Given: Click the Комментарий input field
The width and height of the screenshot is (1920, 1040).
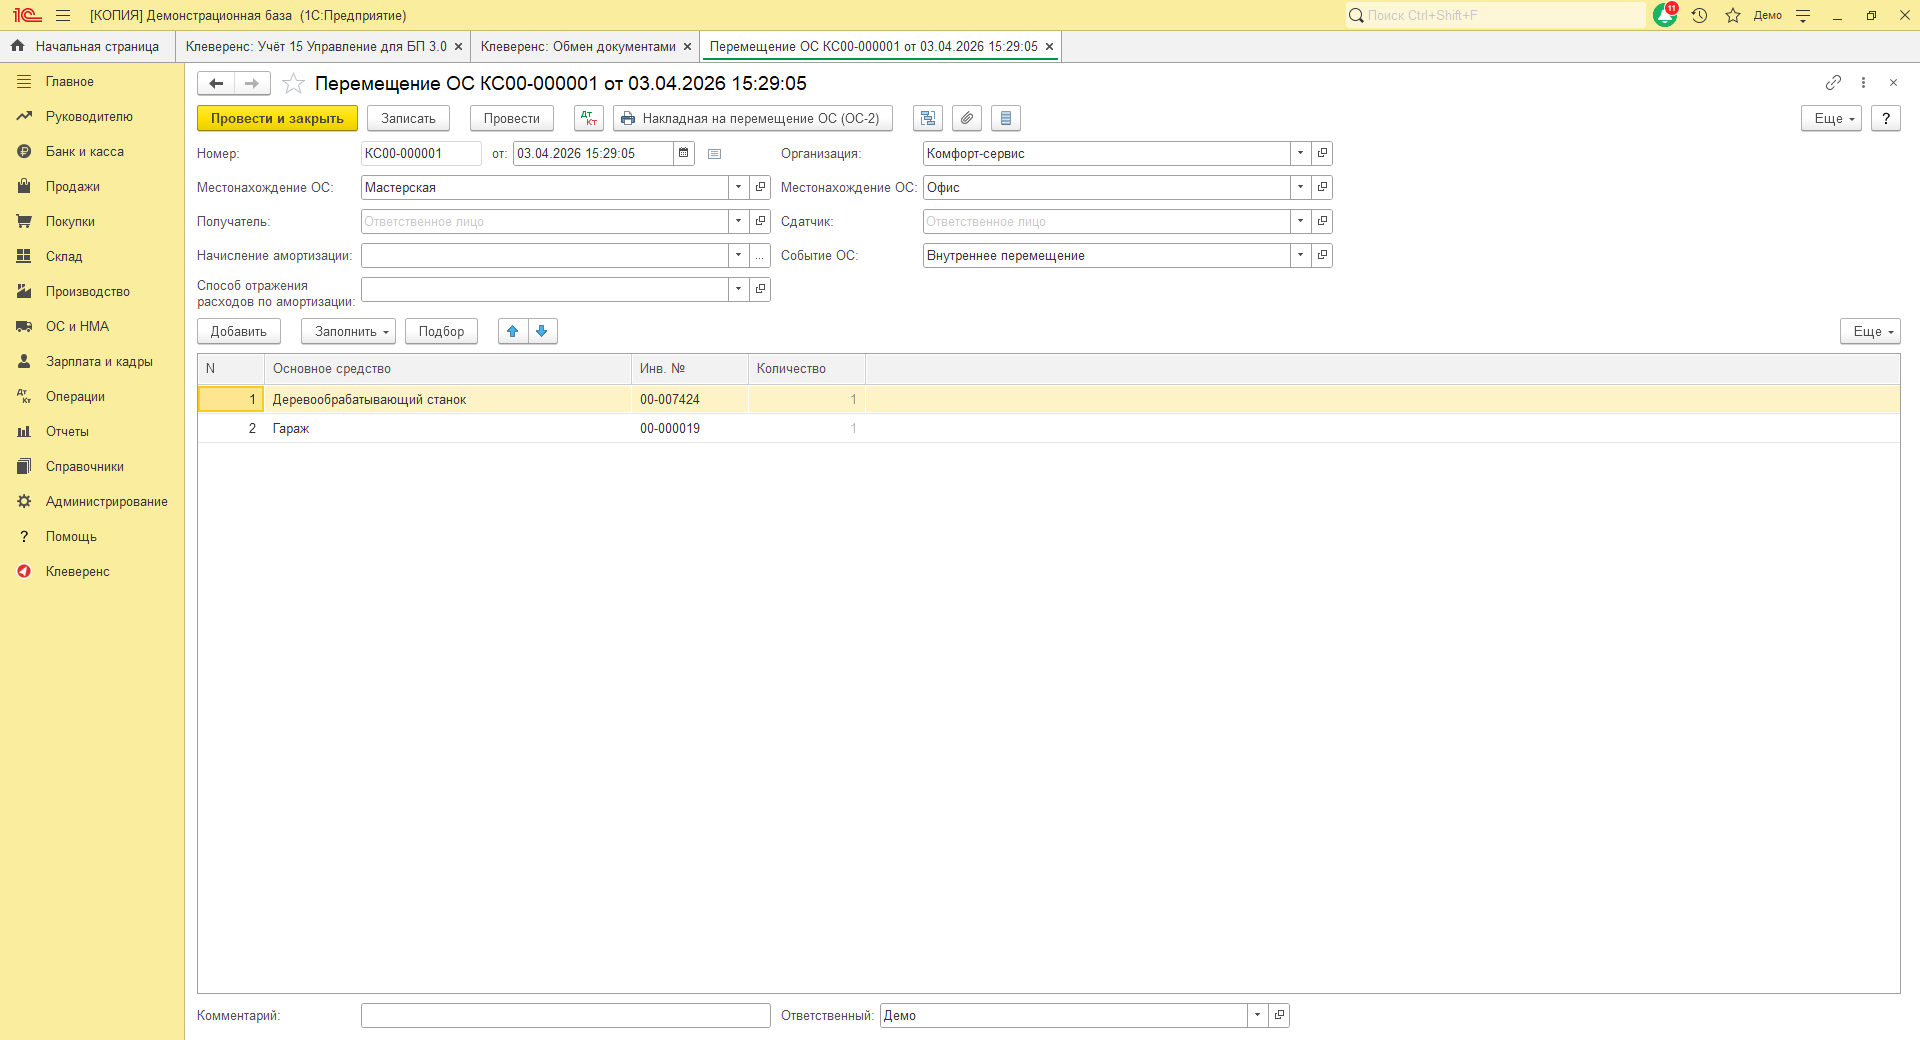Looking at the screenshot, I should [565, 1015].
